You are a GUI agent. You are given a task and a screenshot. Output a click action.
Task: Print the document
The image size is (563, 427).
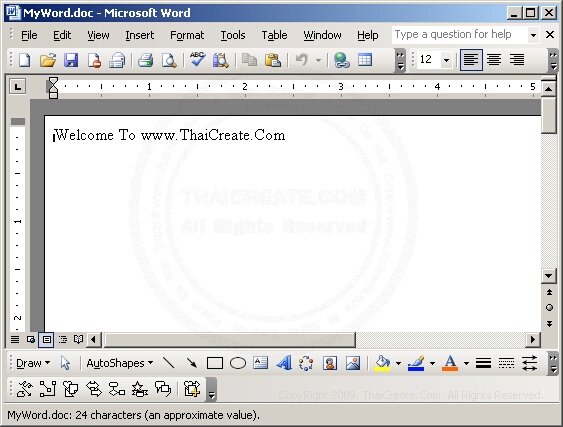pyautogui.click(x=146, y=60)
